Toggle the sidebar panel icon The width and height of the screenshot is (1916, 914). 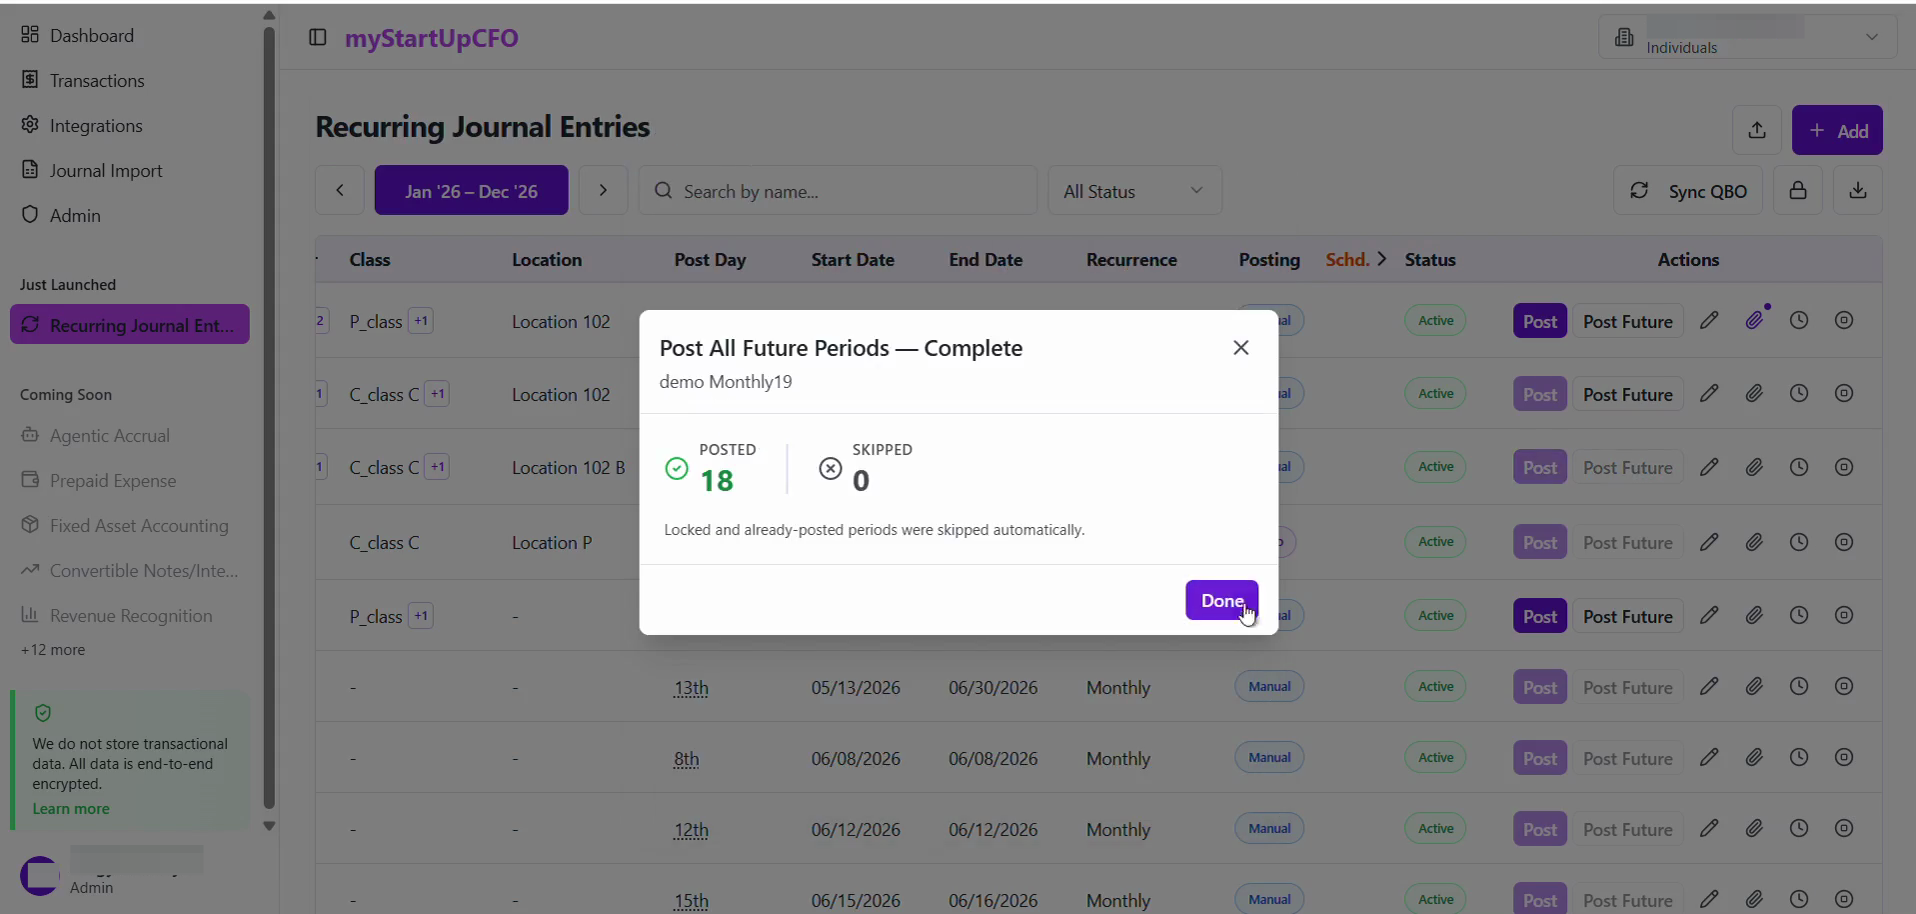tap(318, 37)
